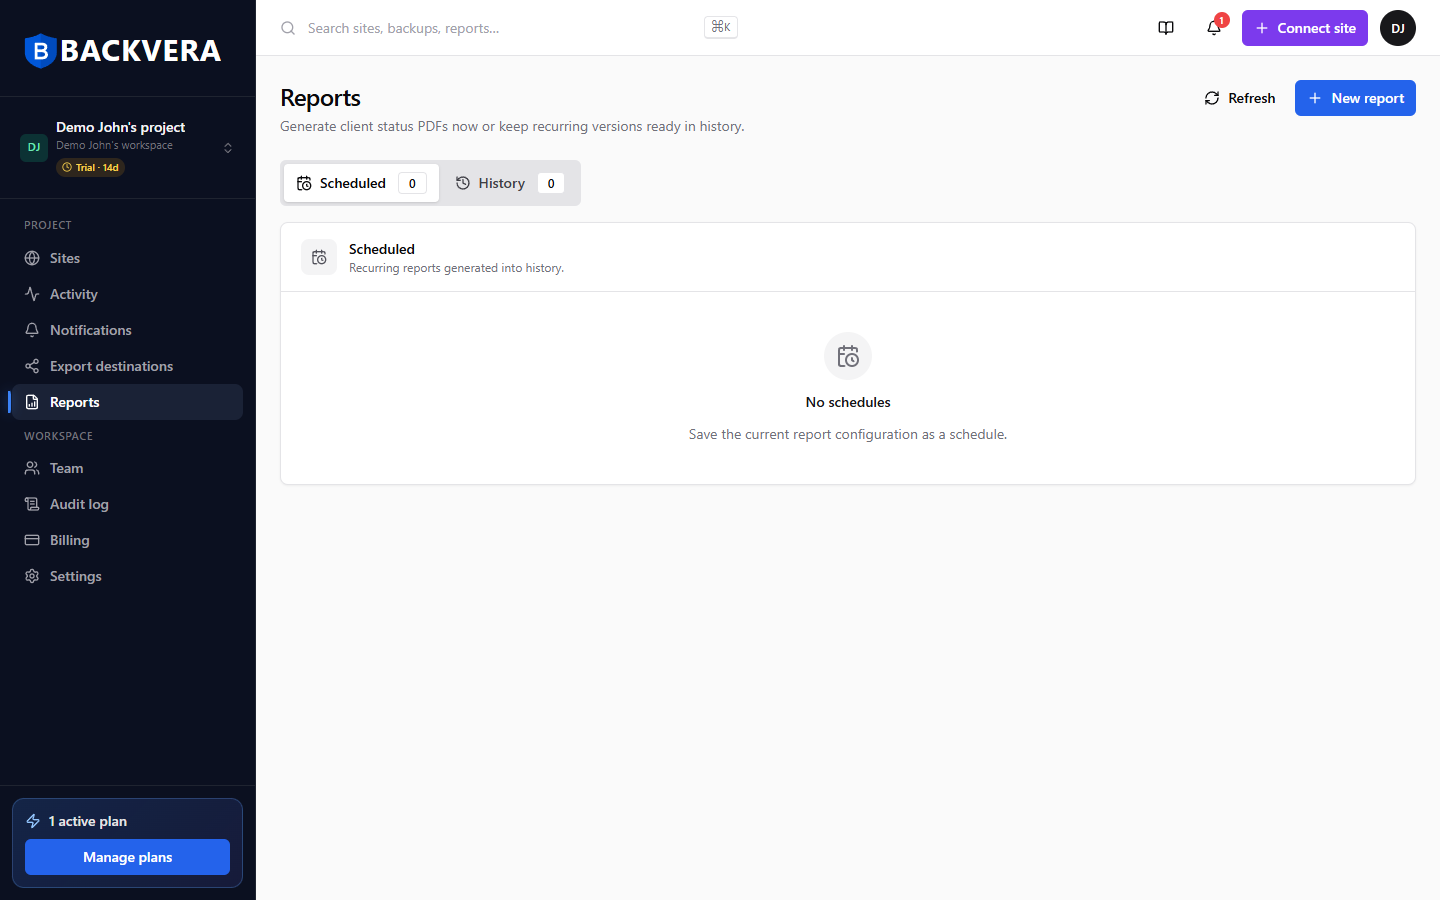This screenshot has width=1440, height=900.
Task: Click the Backvera shield logo
Action: tap(40, 51)
